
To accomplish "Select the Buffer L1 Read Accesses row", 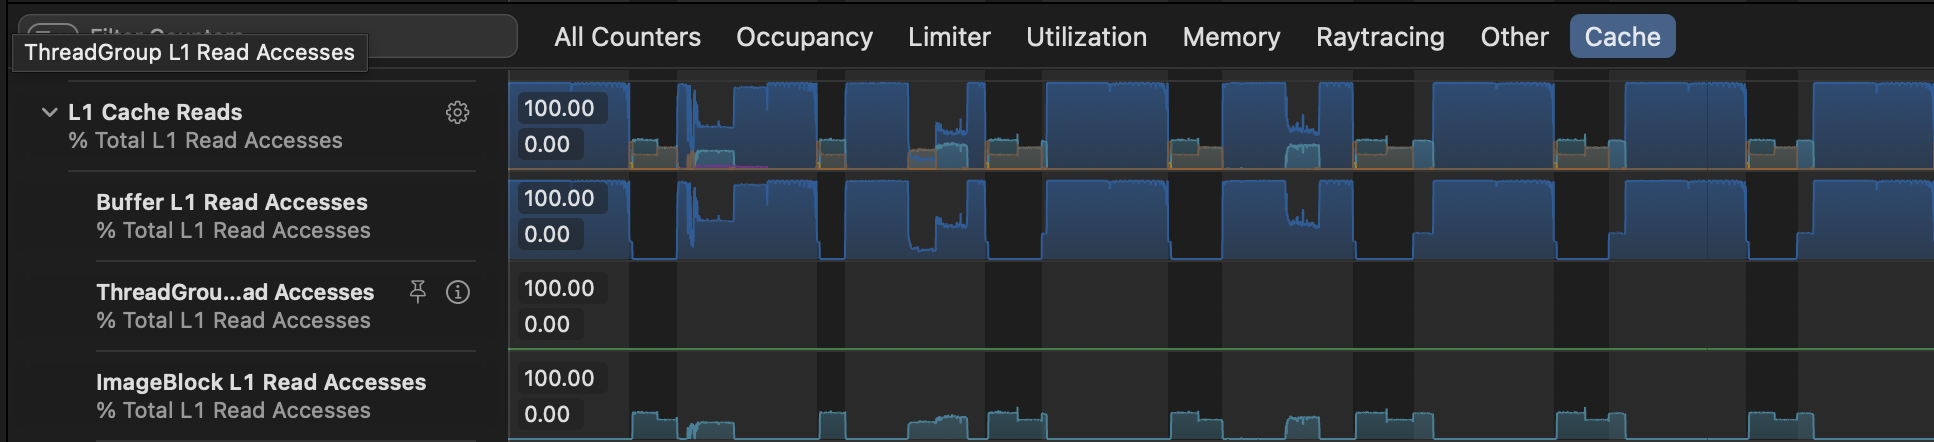I will pos(232,215).
